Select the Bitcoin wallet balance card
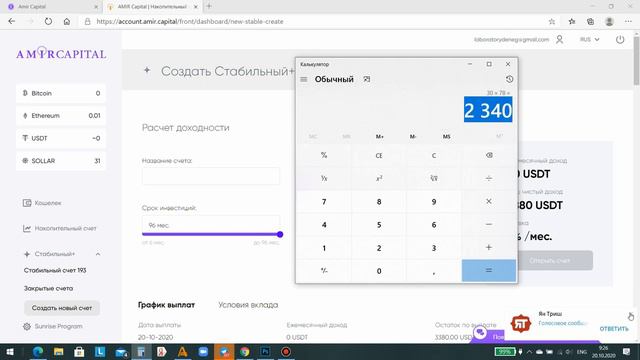Viewport: 640px width, 360px height. pyautogui.click(x=61, y=93)
